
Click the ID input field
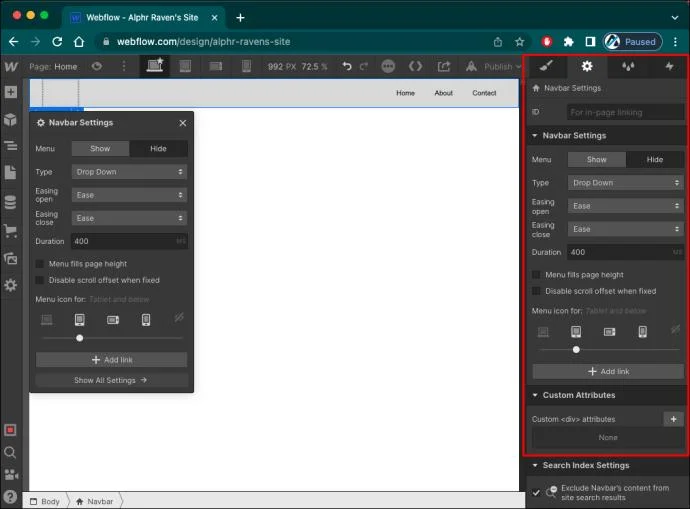point(625,112)
